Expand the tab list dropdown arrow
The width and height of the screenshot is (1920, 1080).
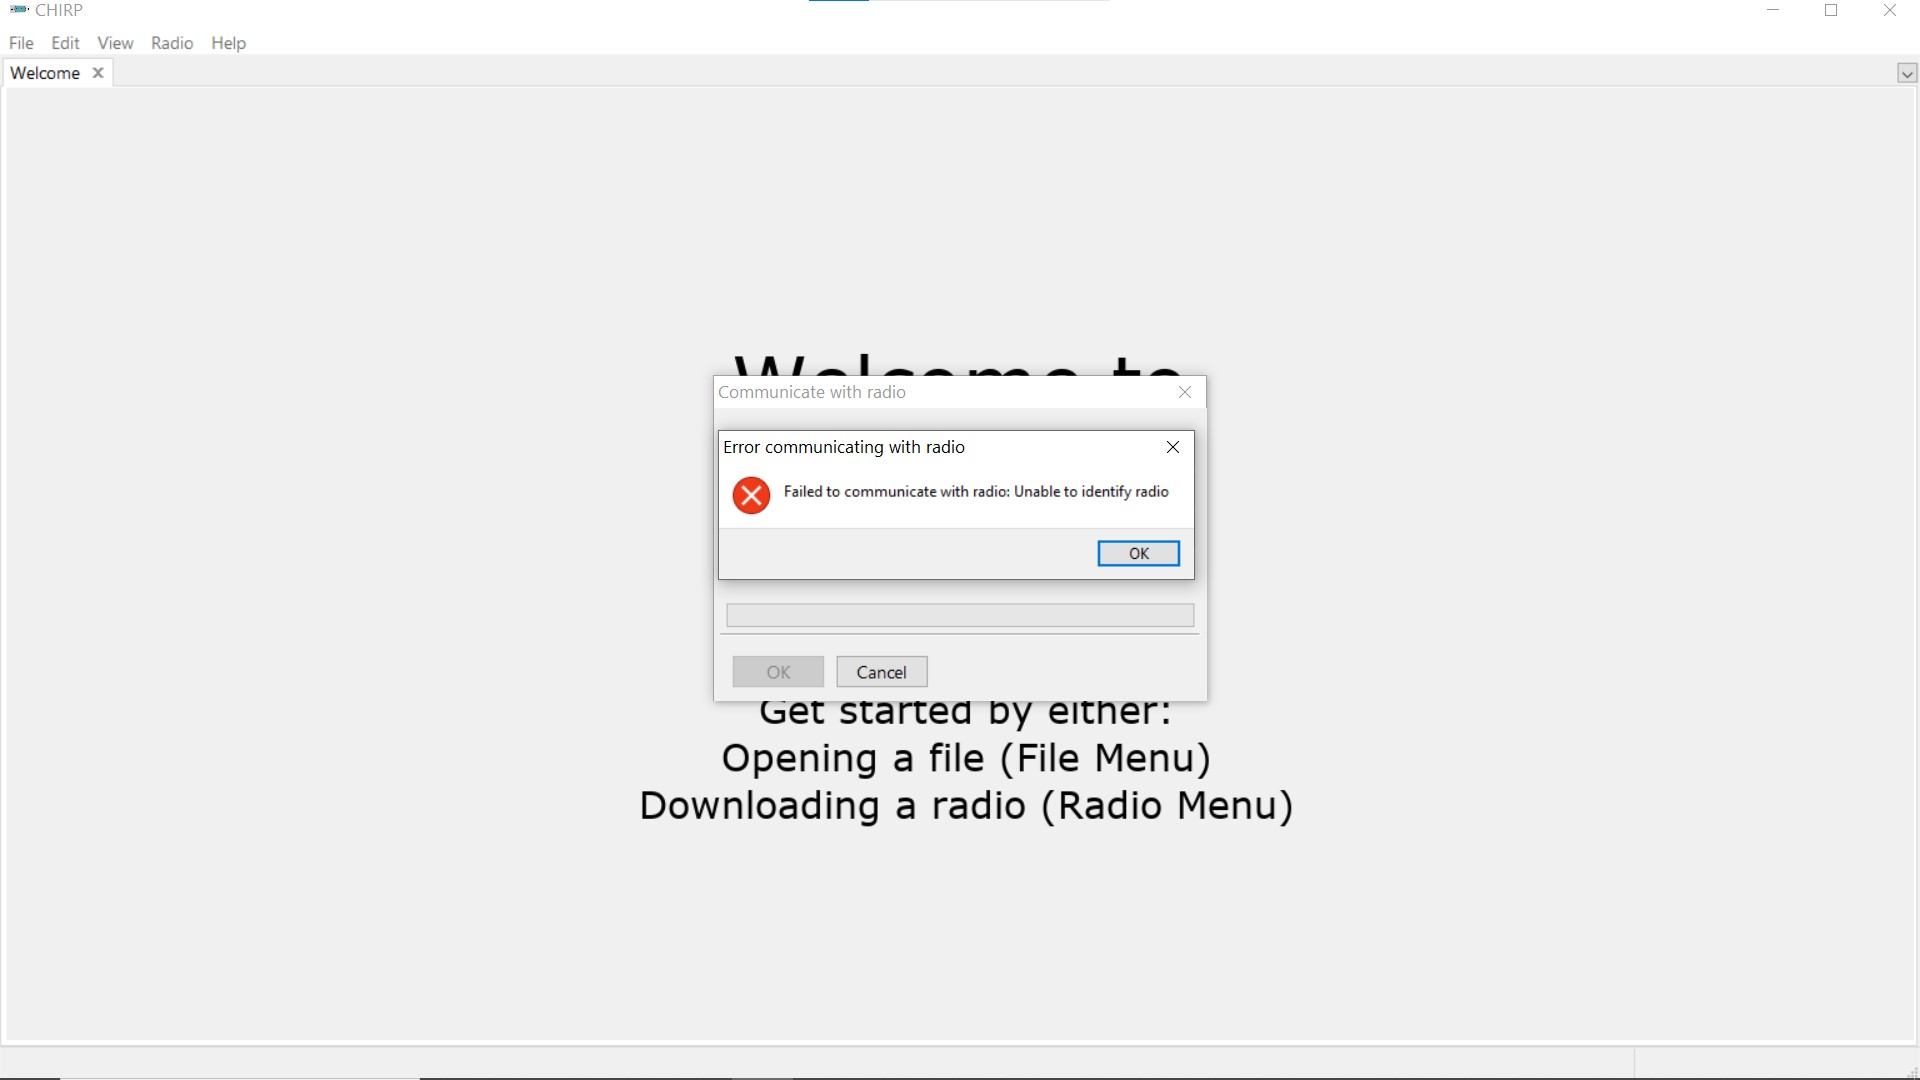[x=1907, y=73]
